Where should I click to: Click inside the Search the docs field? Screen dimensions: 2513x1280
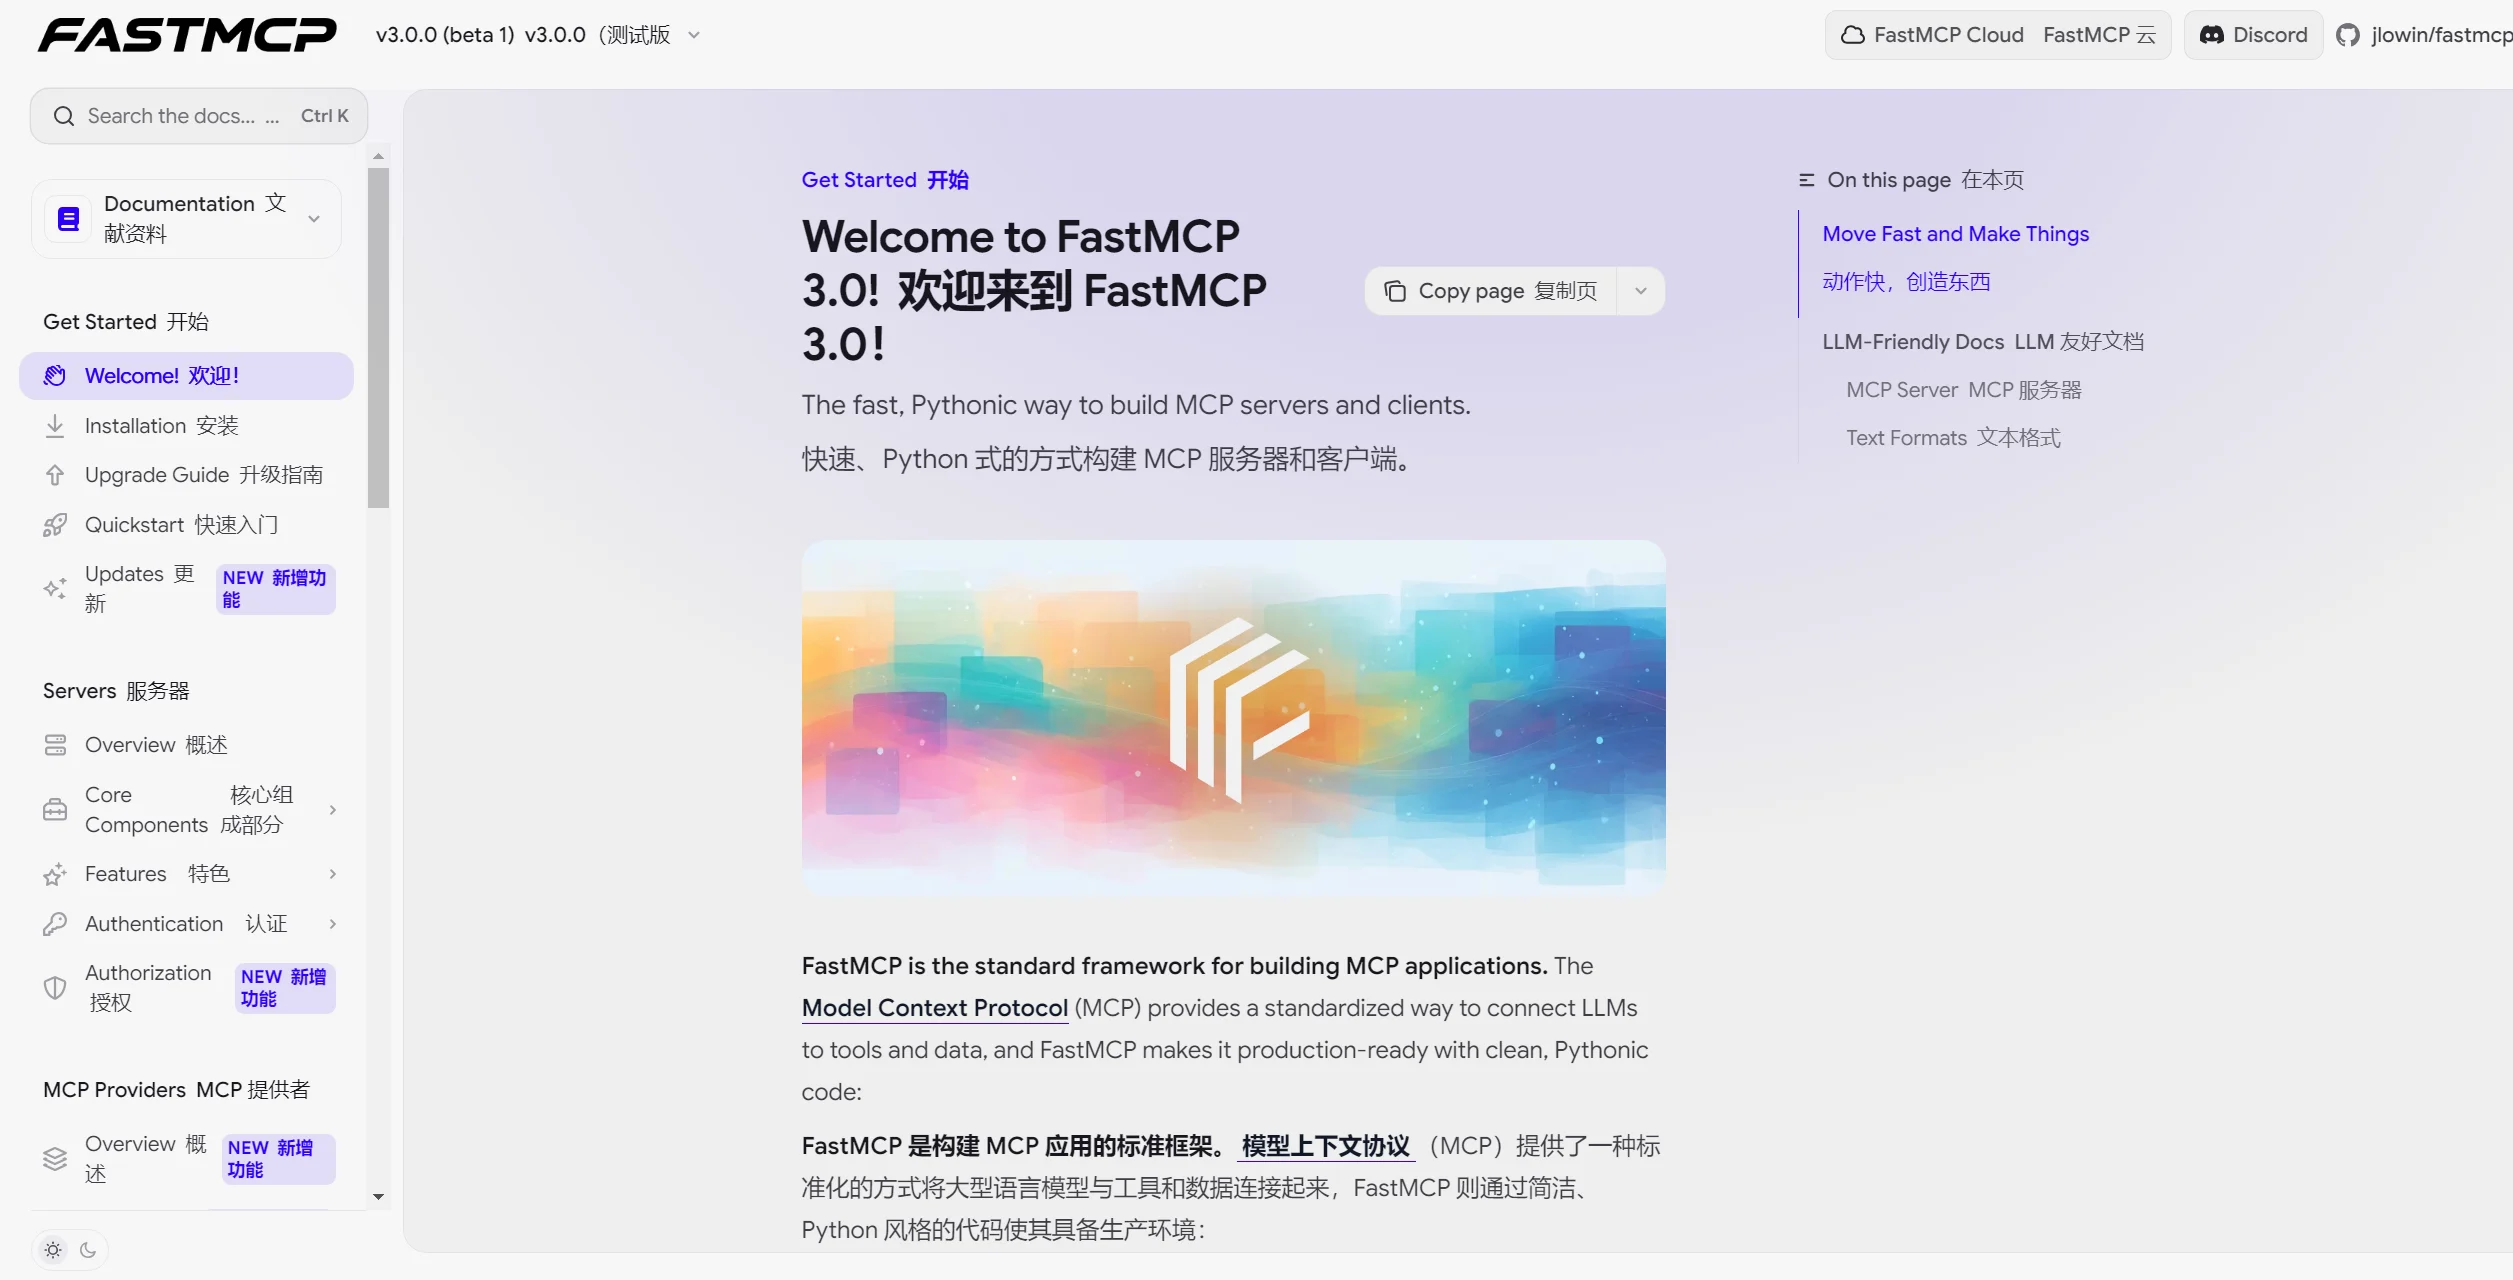tap(180, 115)
